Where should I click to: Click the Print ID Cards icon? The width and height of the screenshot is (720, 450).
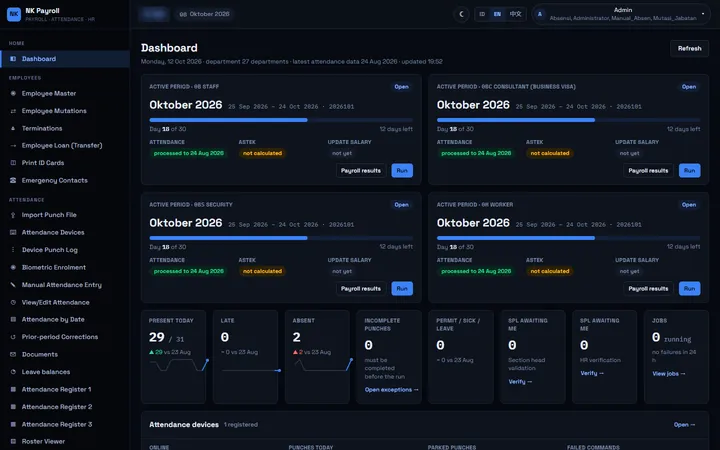point(13,163)
